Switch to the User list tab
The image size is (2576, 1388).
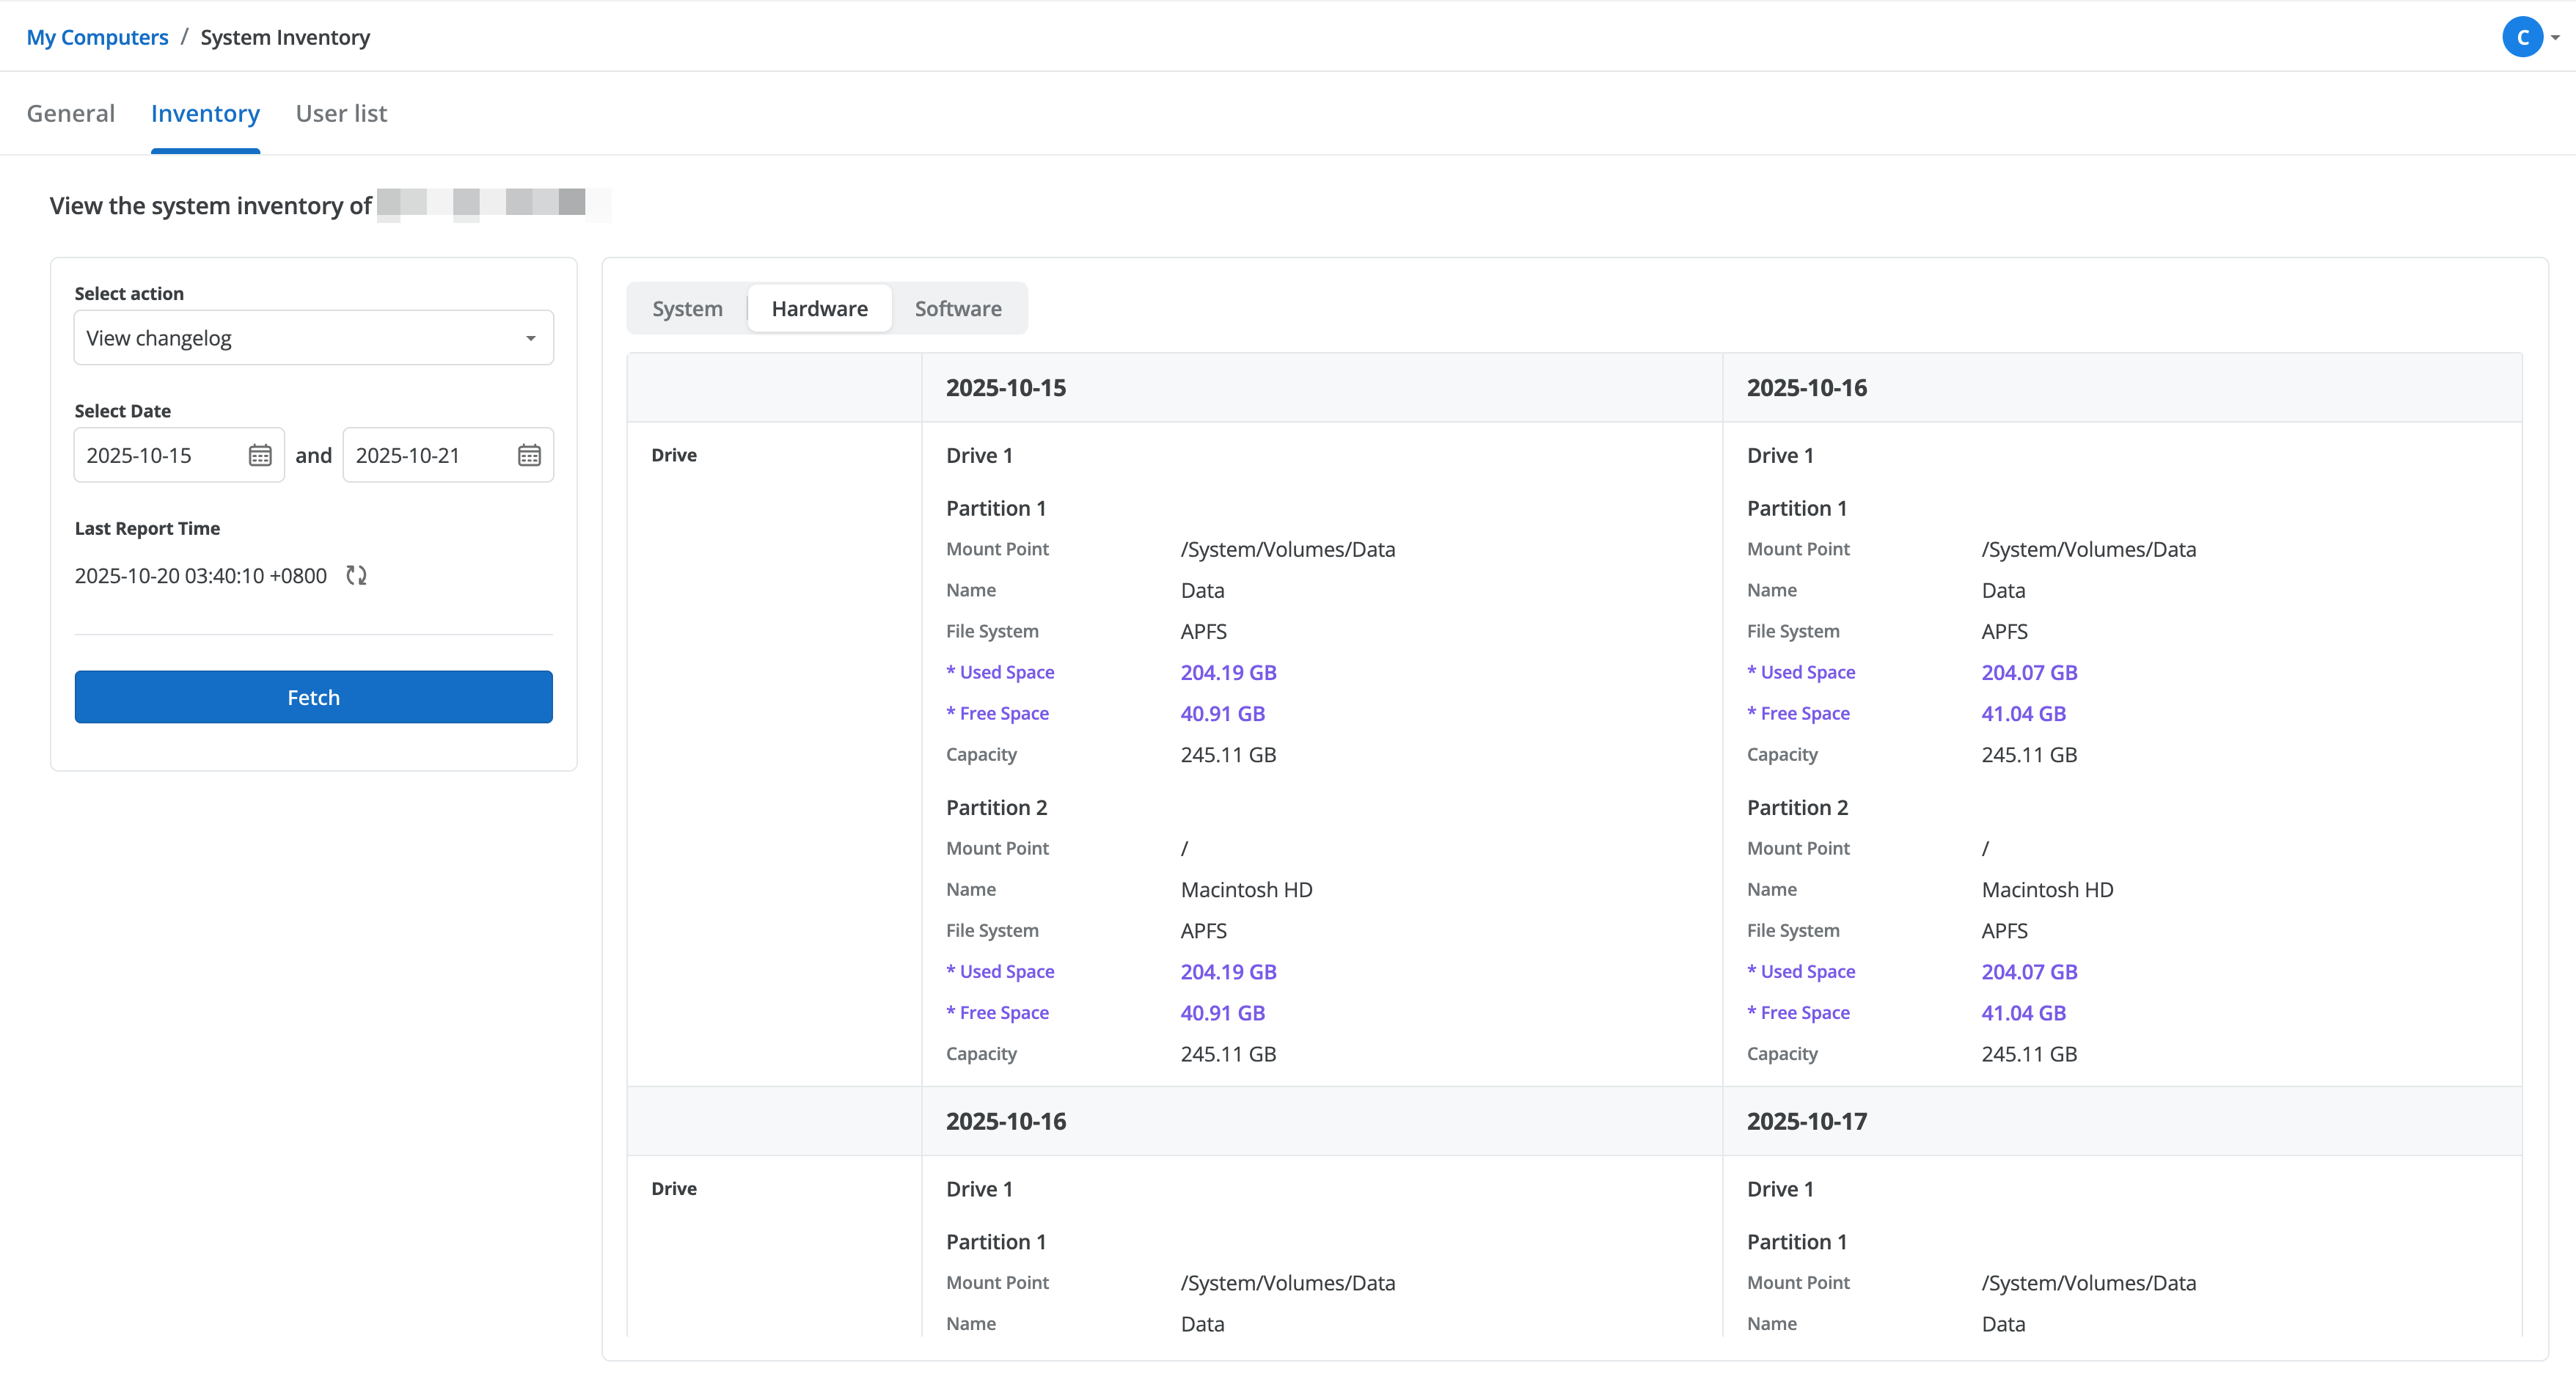pyautogui.click(x=341, y=113)
